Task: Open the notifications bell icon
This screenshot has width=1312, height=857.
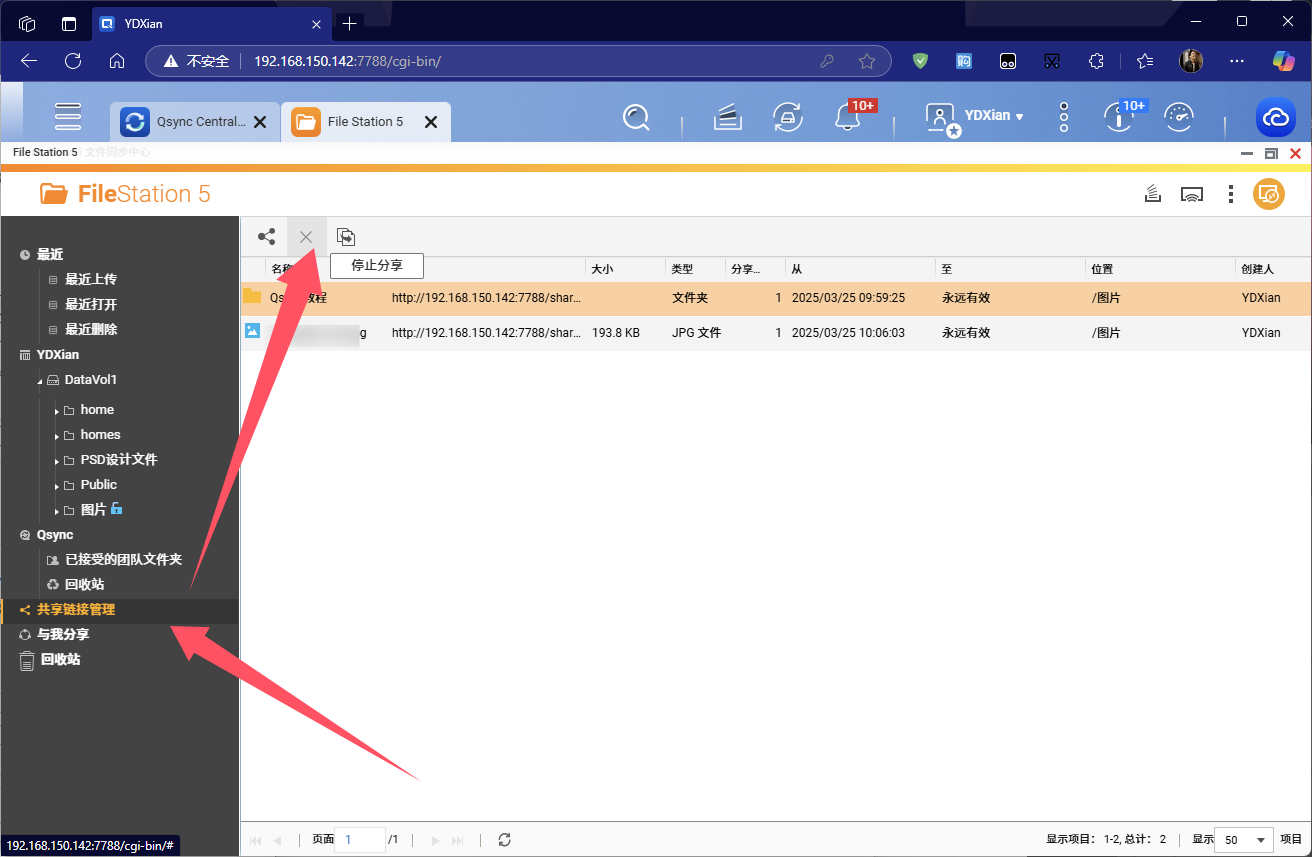Action: click(847, 118)
